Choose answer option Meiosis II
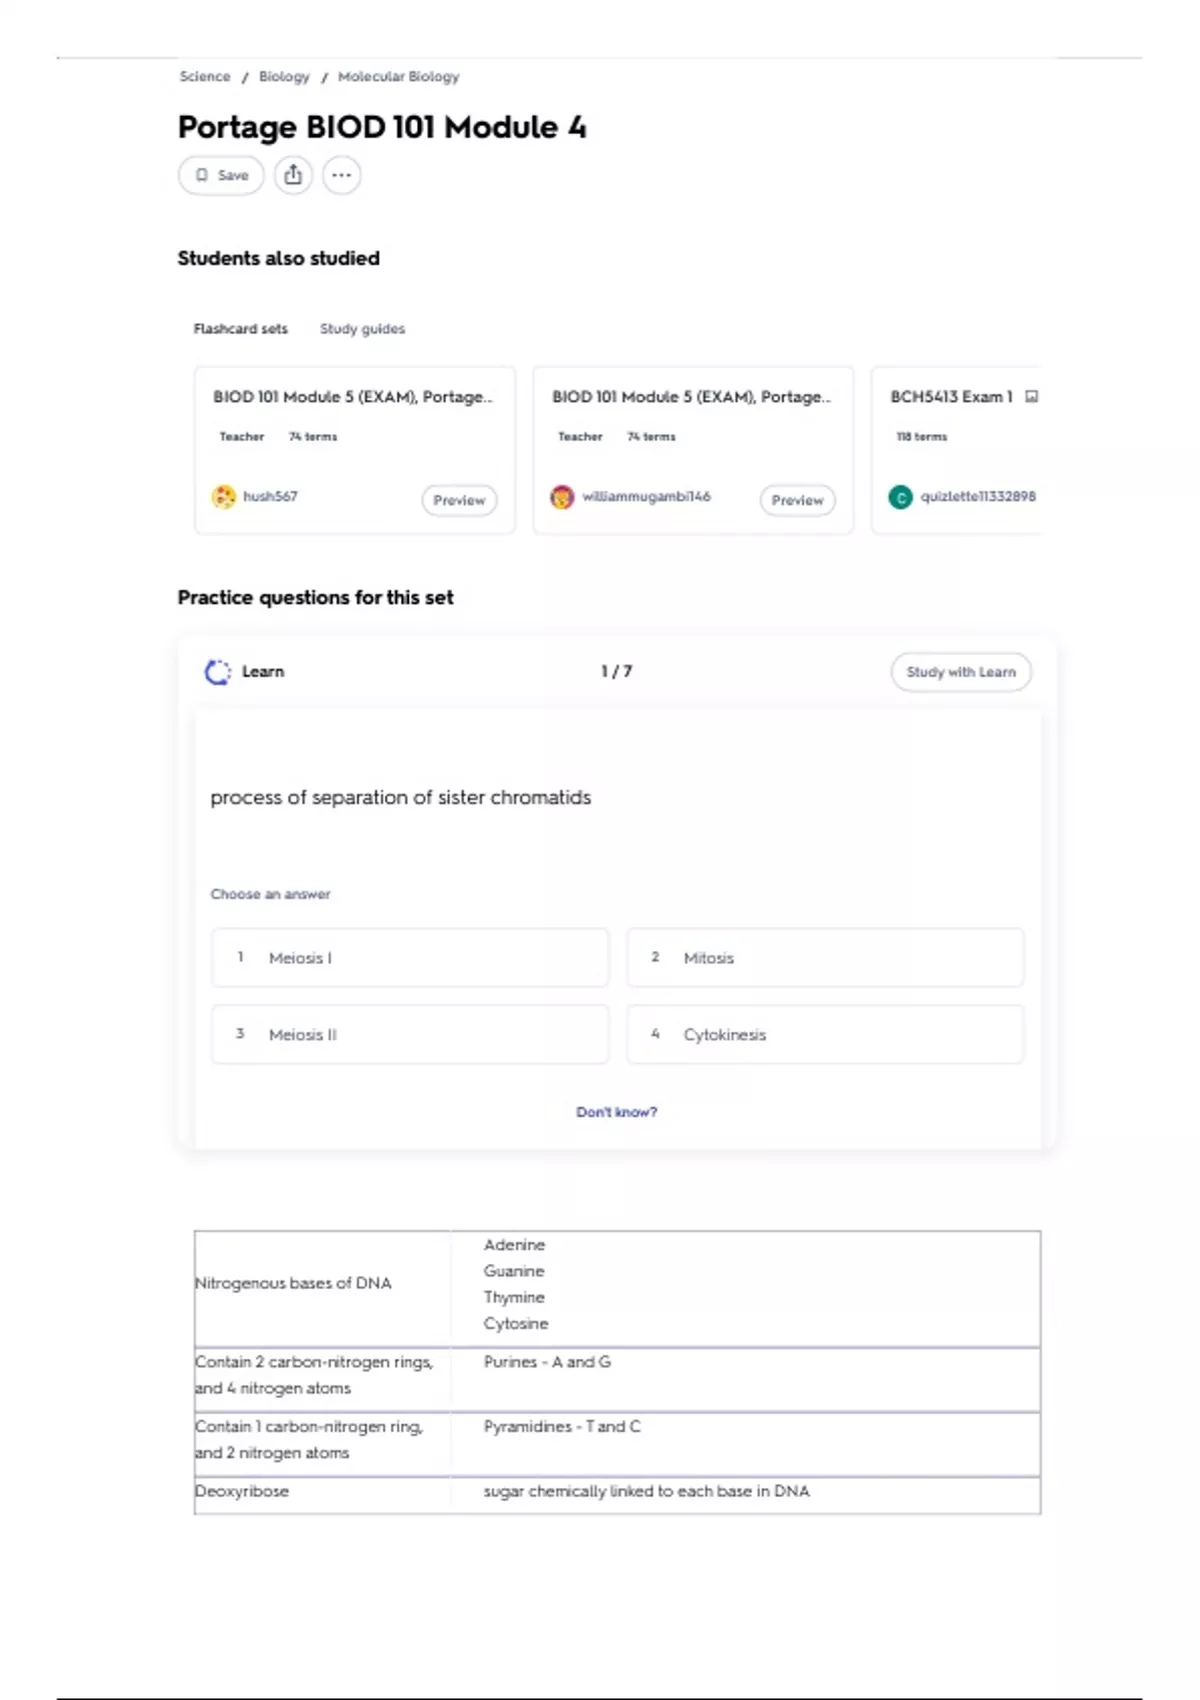 pos(410,1035)
